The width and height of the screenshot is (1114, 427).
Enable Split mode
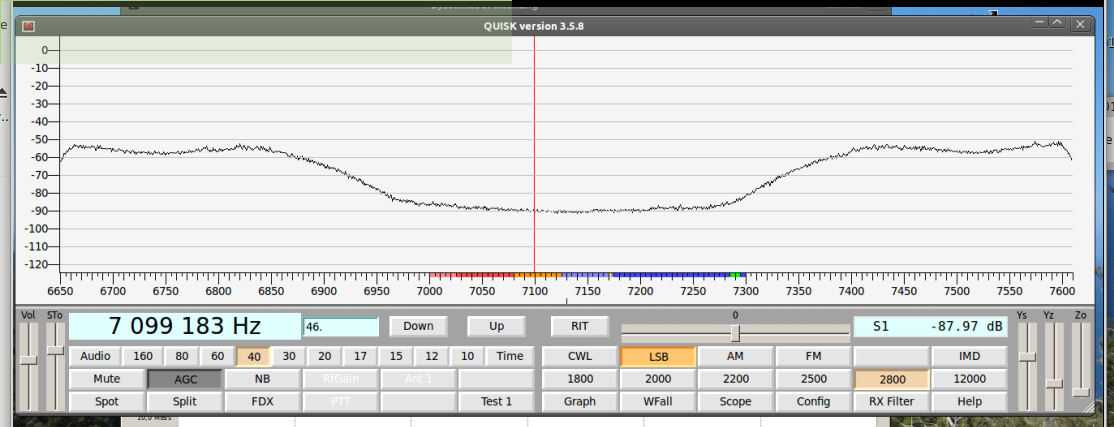(185, 401)
